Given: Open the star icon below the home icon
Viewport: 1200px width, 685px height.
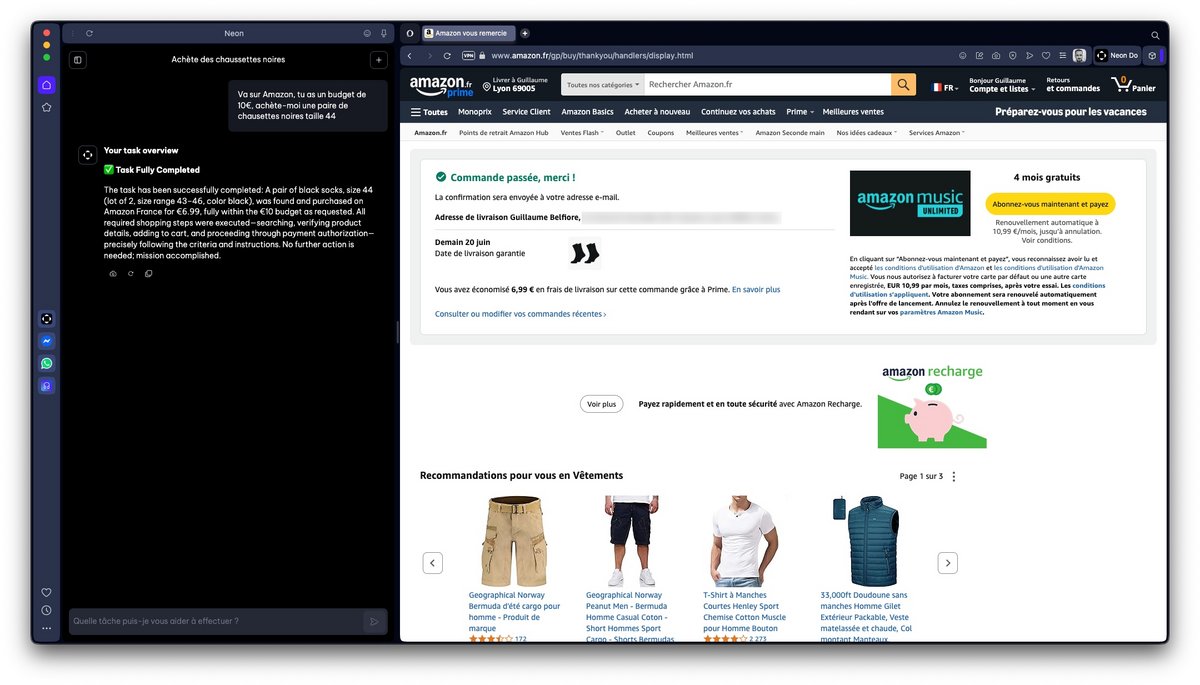Looking at the screenshot, I should [x=46, y=107].
